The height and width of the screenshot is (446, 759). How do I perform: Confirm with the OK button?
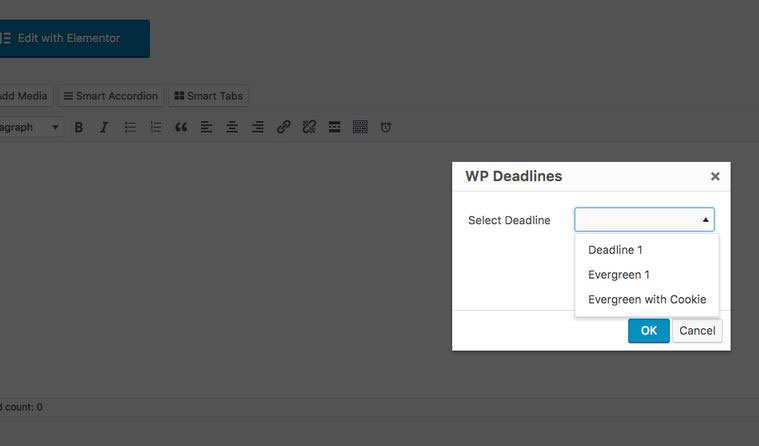click(x=649, y=331)
